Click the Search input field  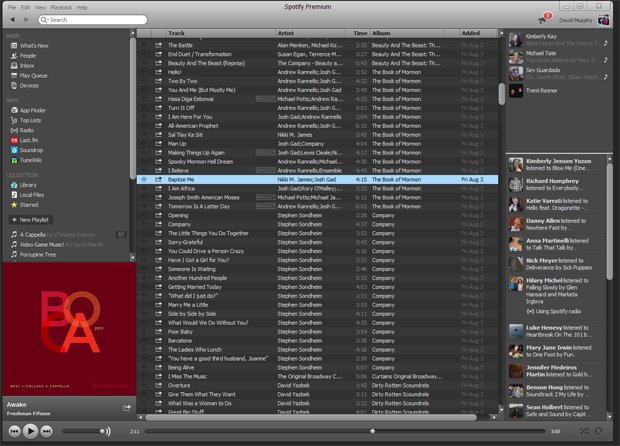pyautogui.click(x=93, y=19)
